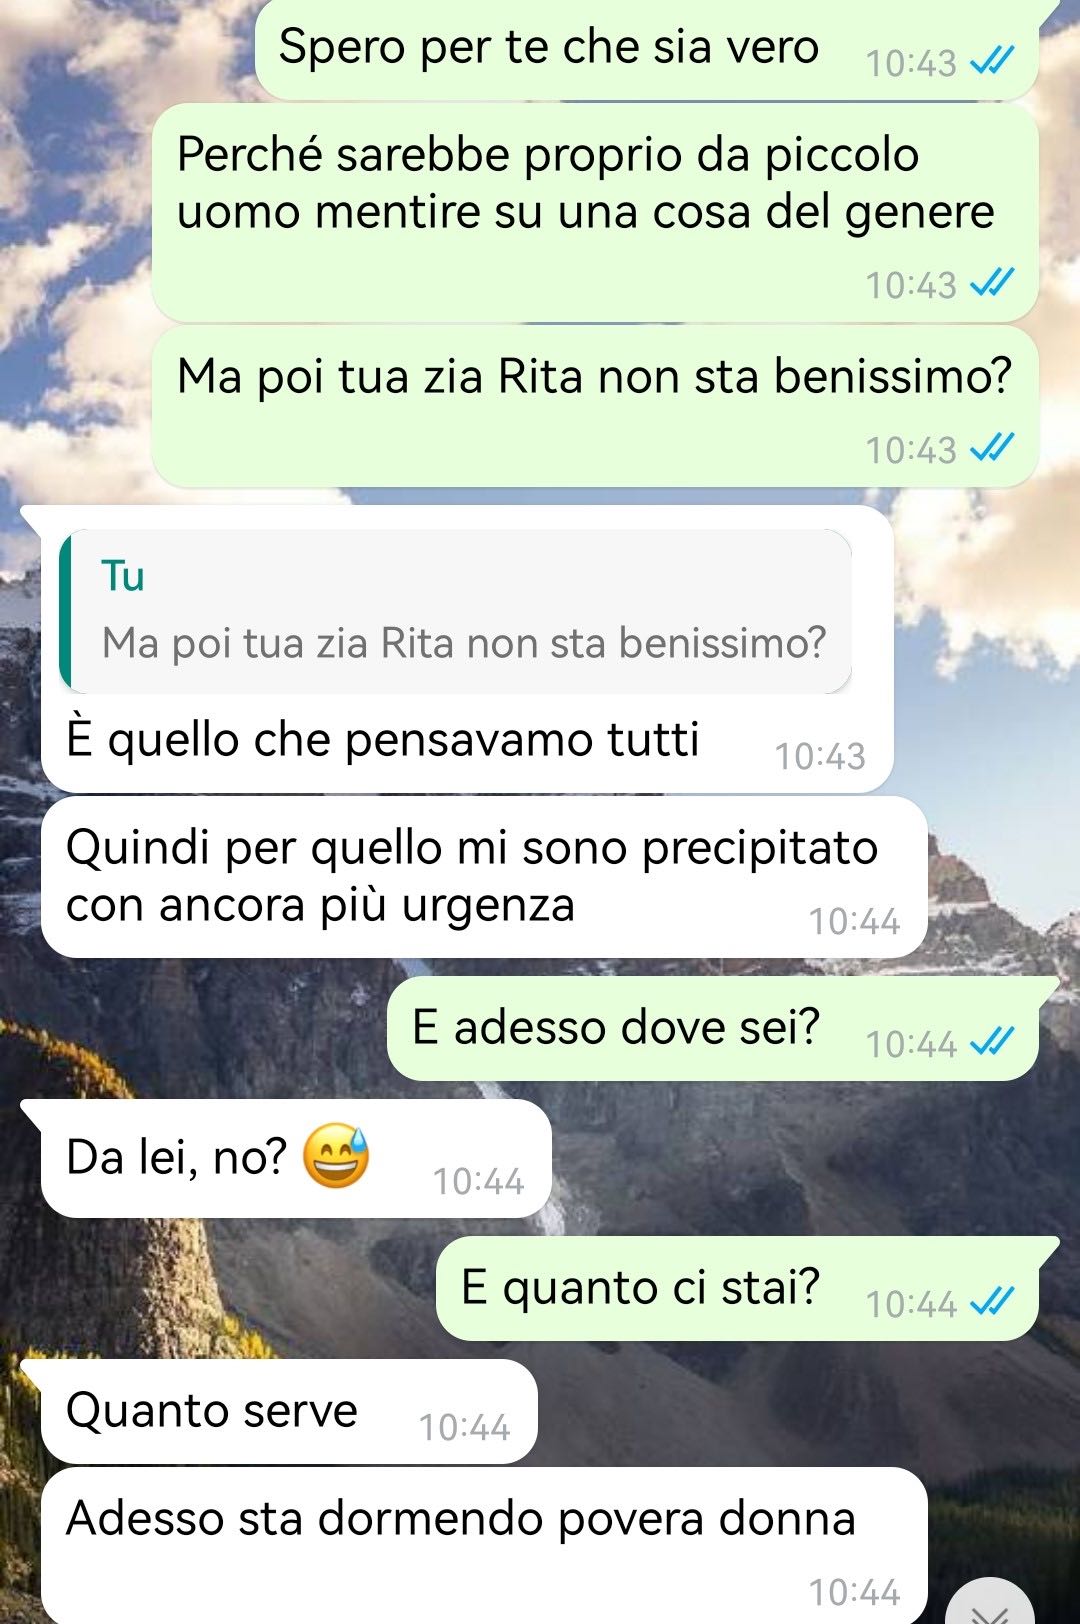Image resolution: width=1080 pixels, height=1624 pixels.
Task: Tap the sent message 'E adesso dove sei?'
Action: point(712,1028)
